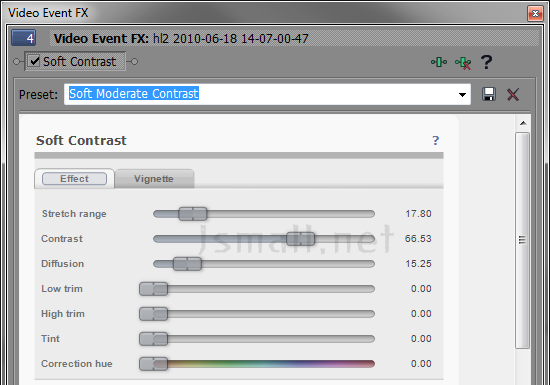Click the High trim slider handle
This screenshot has height=385, width=550.
(153, 314)
